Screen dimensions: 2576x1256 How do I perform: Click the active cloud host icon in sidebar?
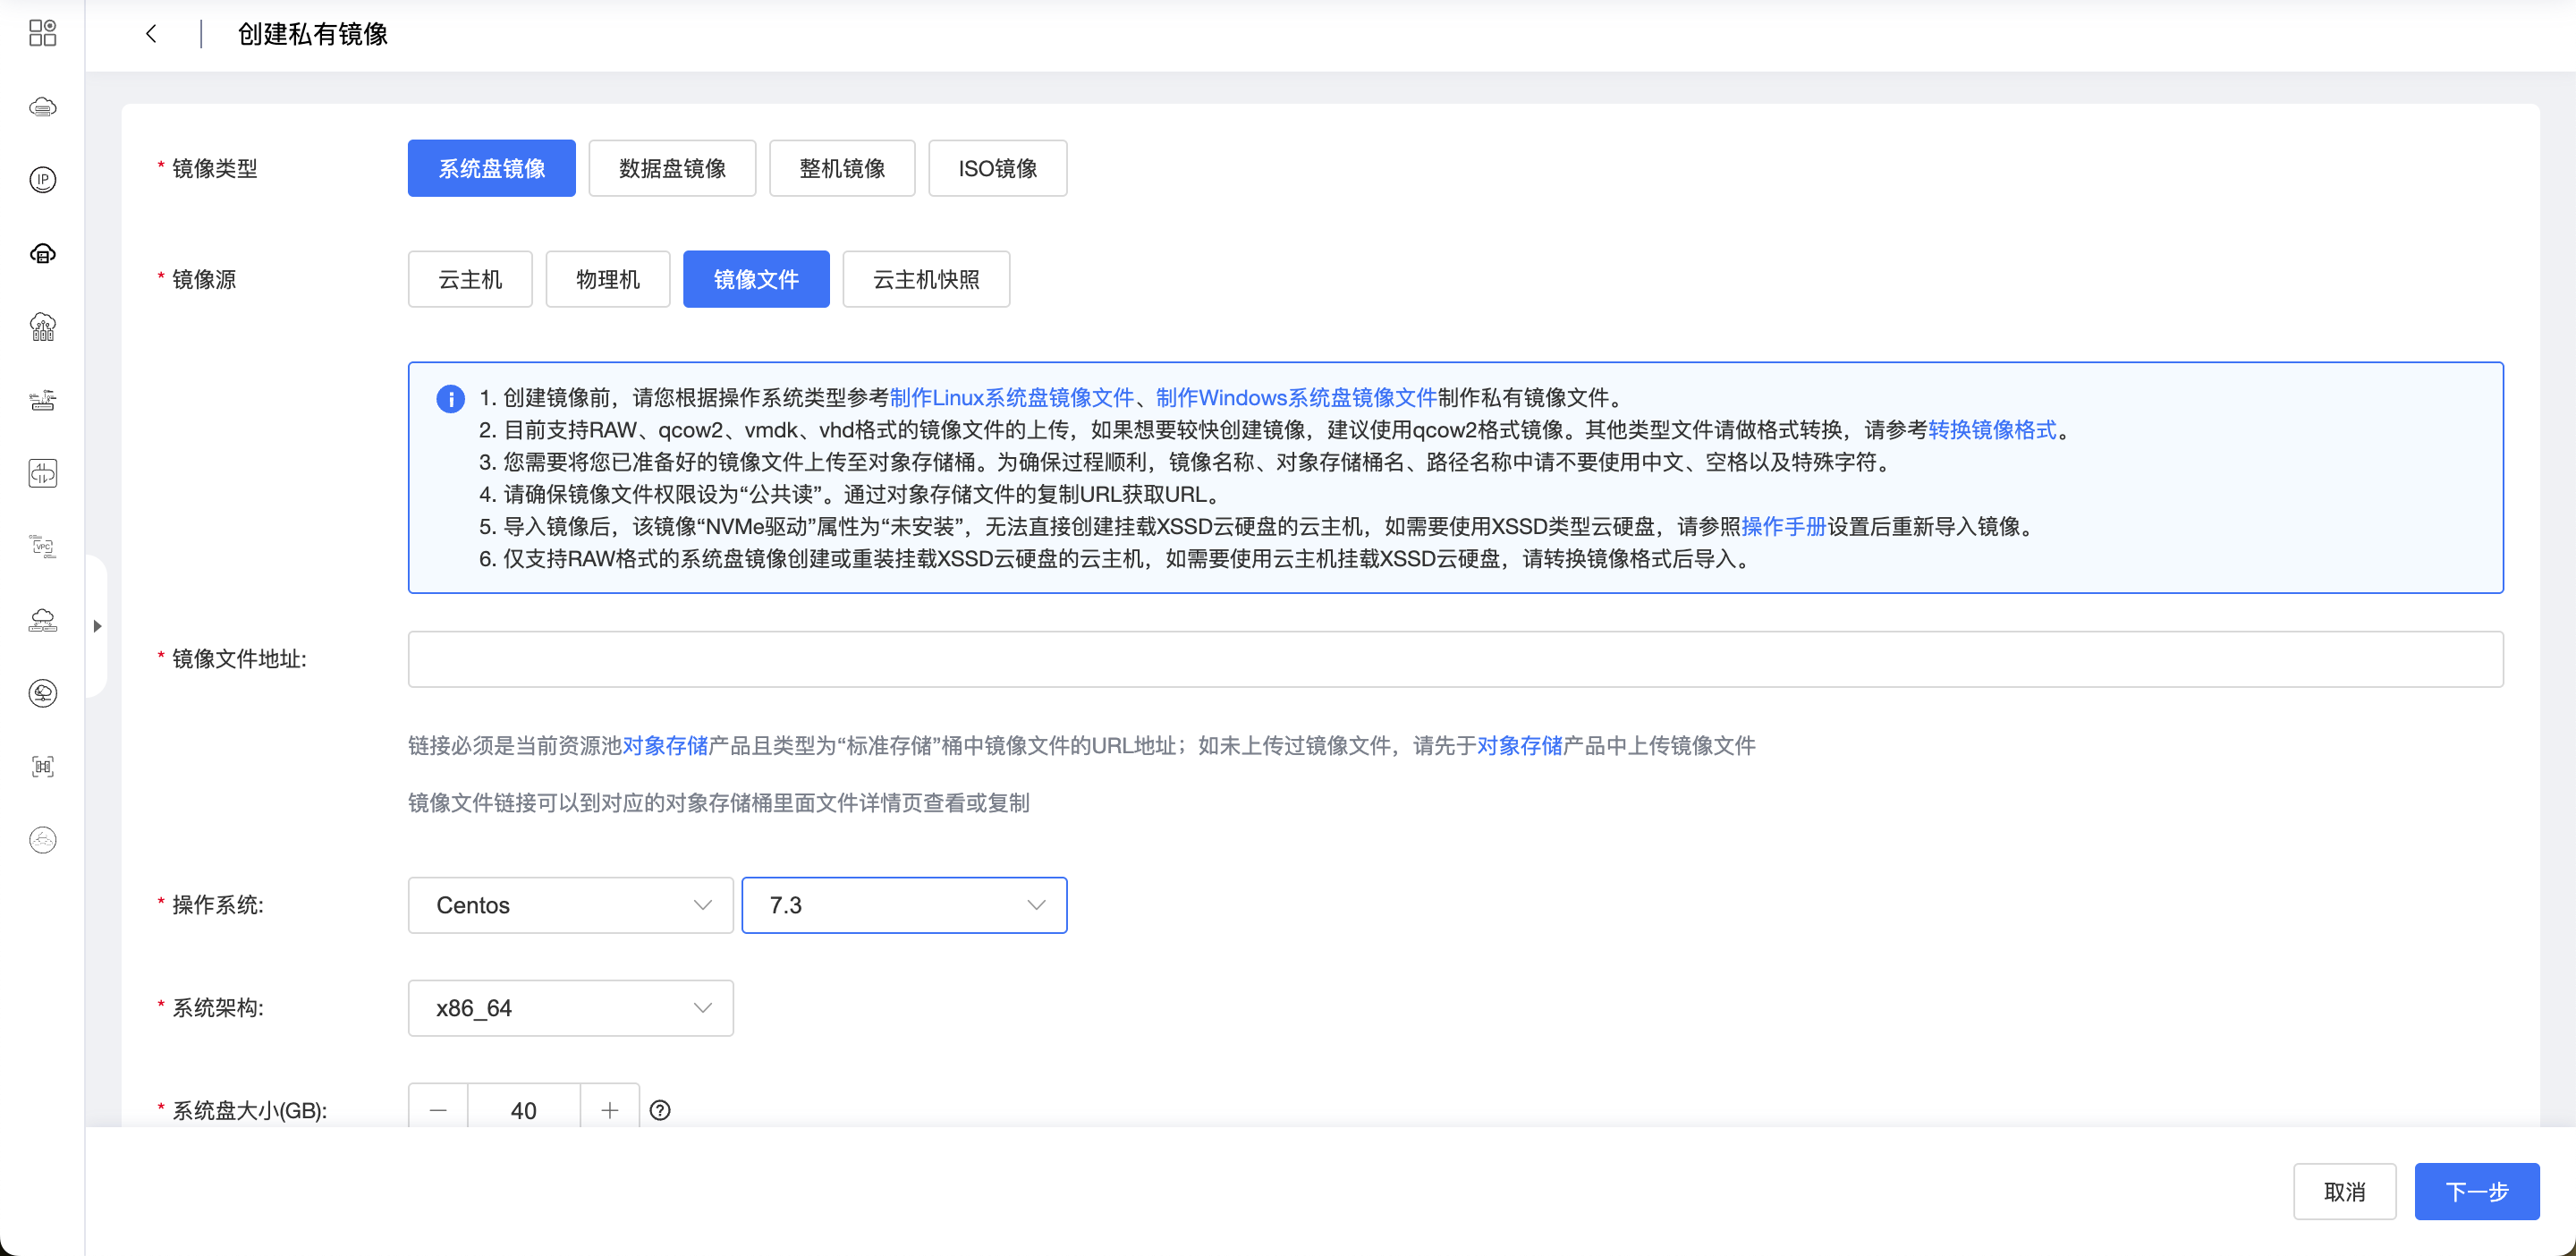tap(42, 254)
